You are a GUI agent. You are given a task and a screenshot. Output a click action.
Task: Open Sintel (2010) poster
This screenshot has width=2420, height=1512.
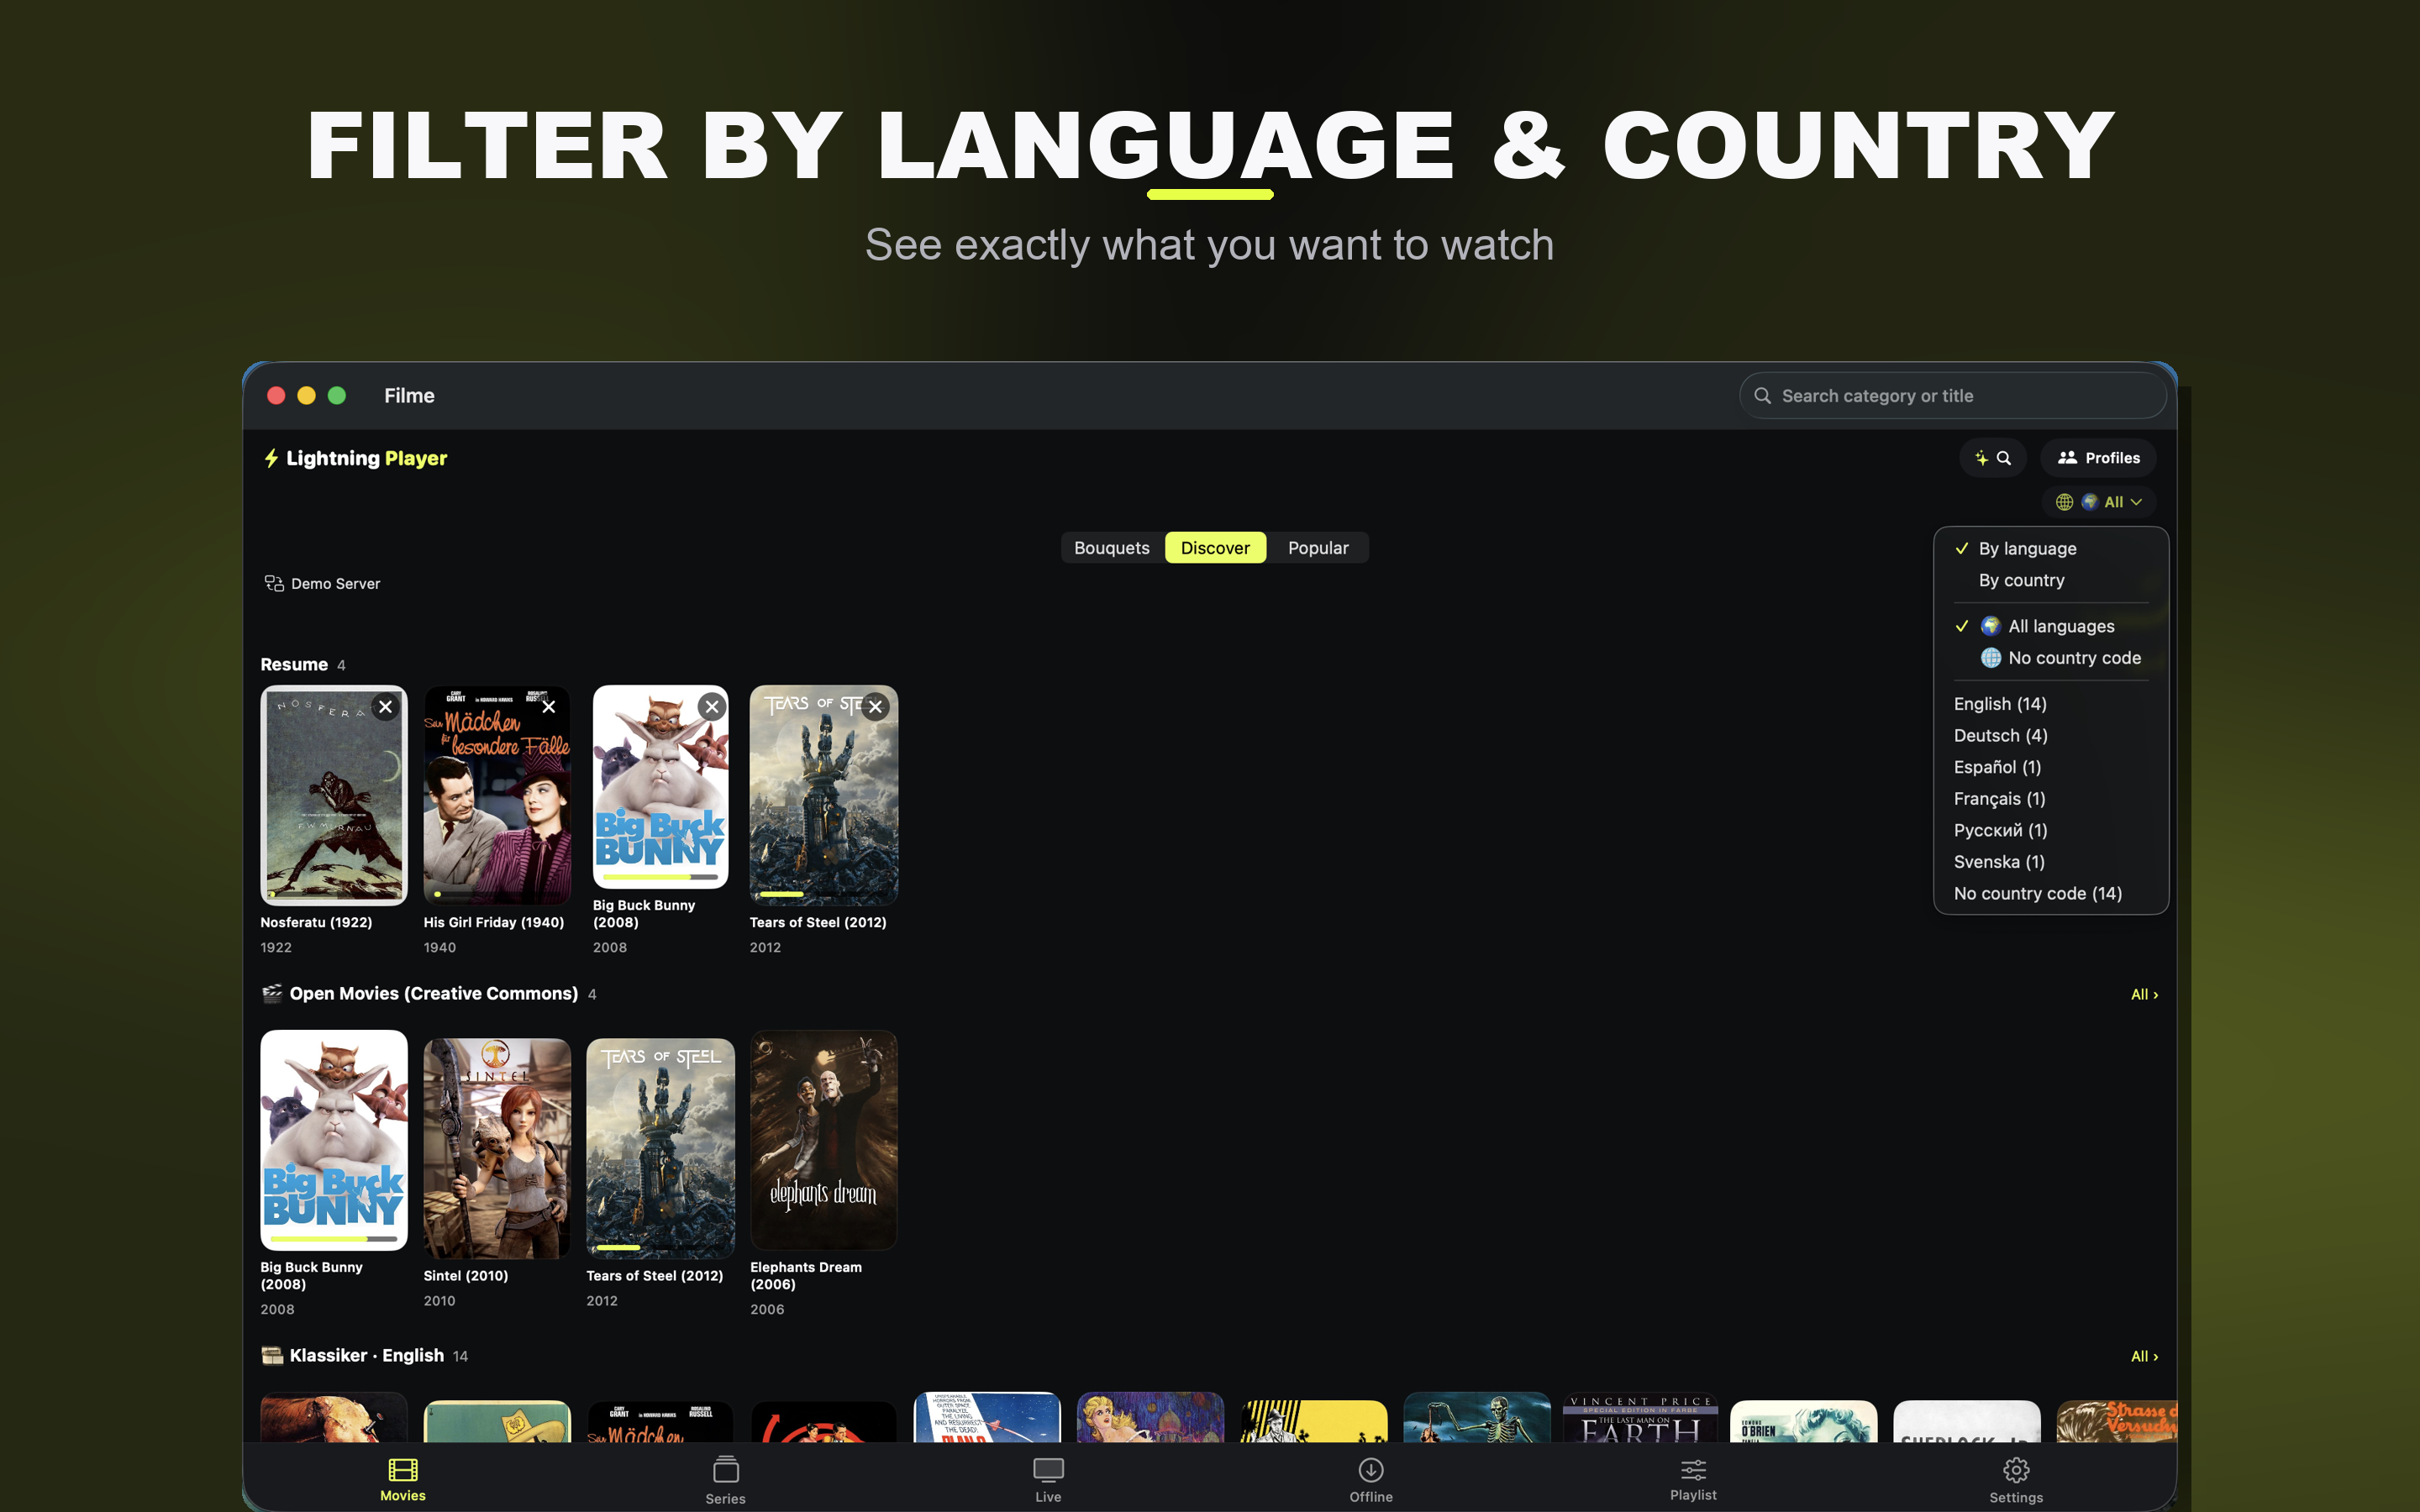coord(497,1148)
